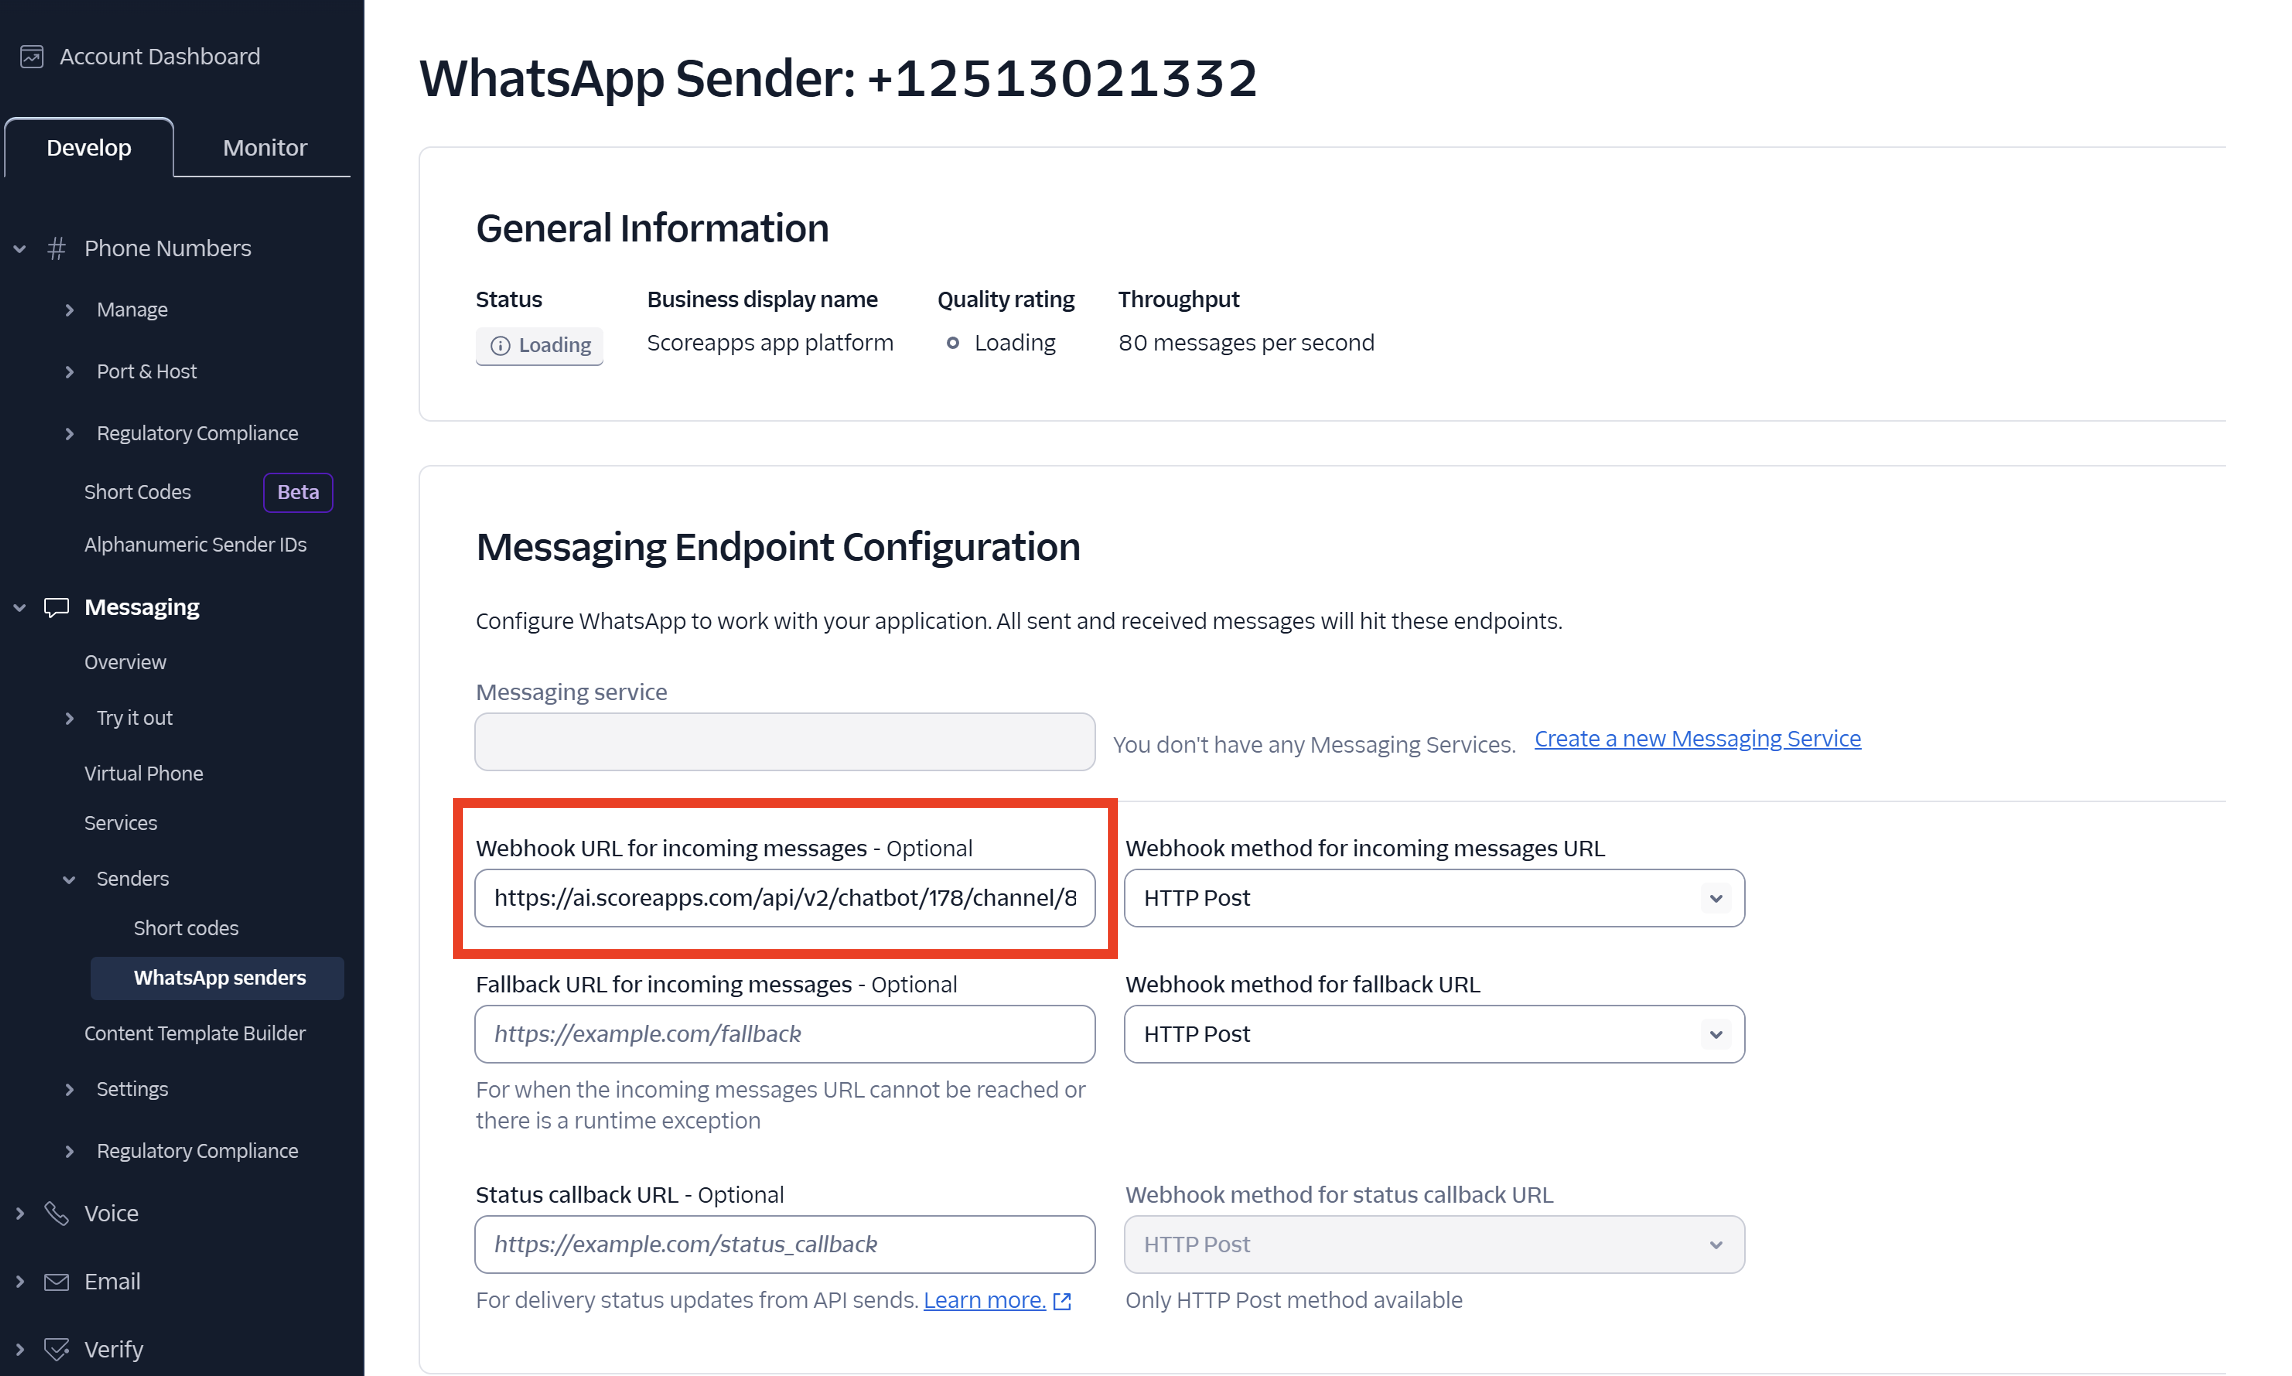Click the Phone Numbers hash icon
Image resolution: width=2292 pixels, height=1376 pixels.
tap(57, 248)
